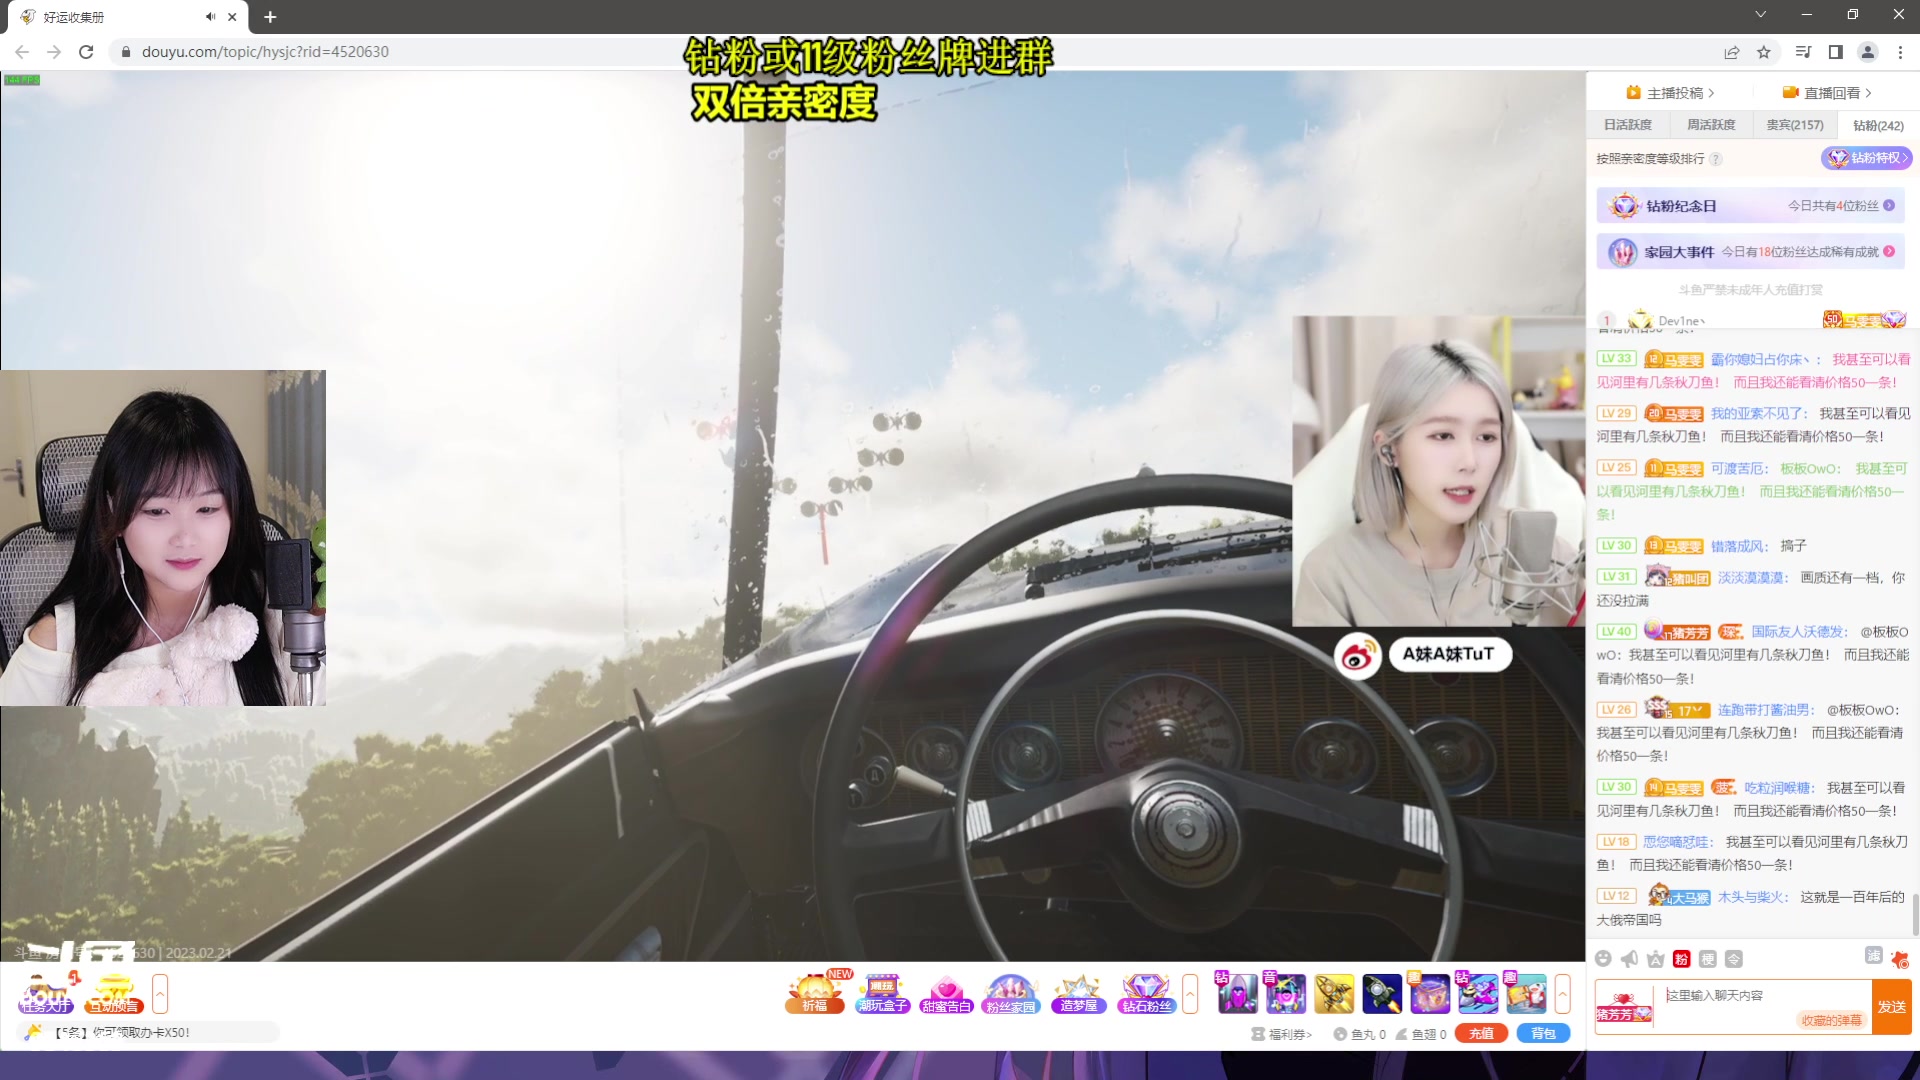
Task: Click the 令 command icon in chat toolbar
Action: [x=1734, y=959]
